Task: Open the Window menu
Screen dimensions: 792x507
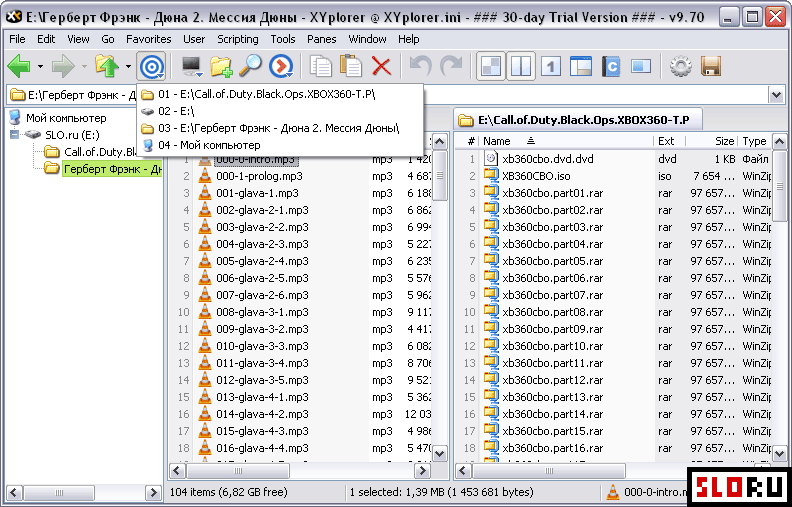Action: pyautogui.click(x=367, y=39)
